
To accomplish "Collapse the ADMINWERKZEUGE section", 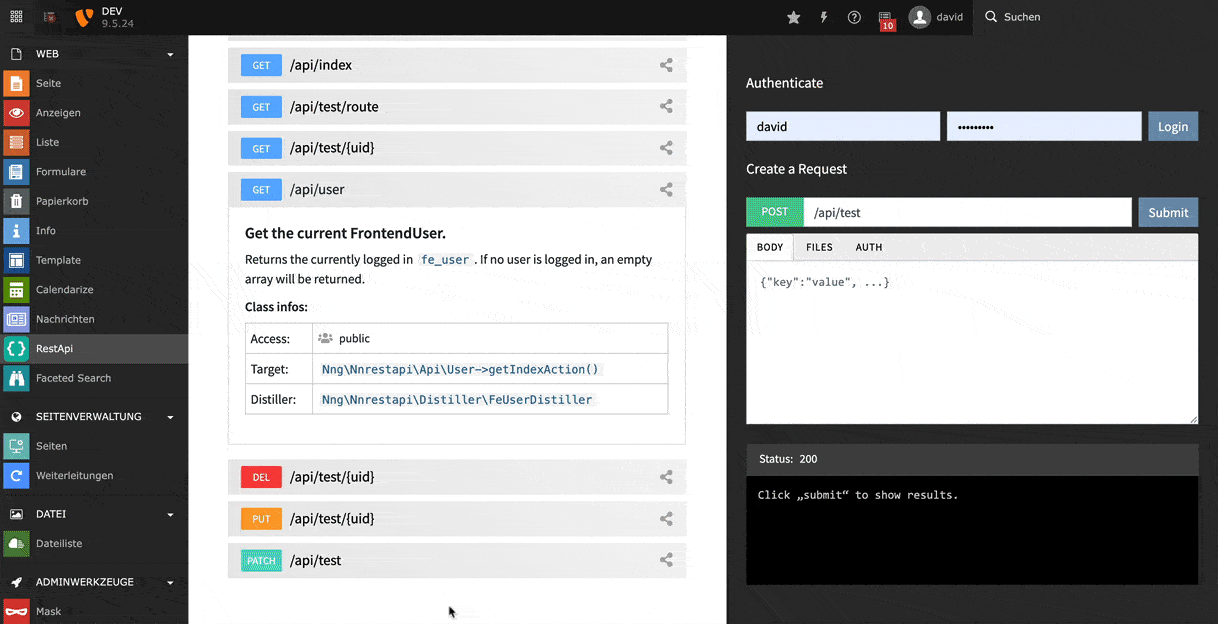I will point(169,581).
